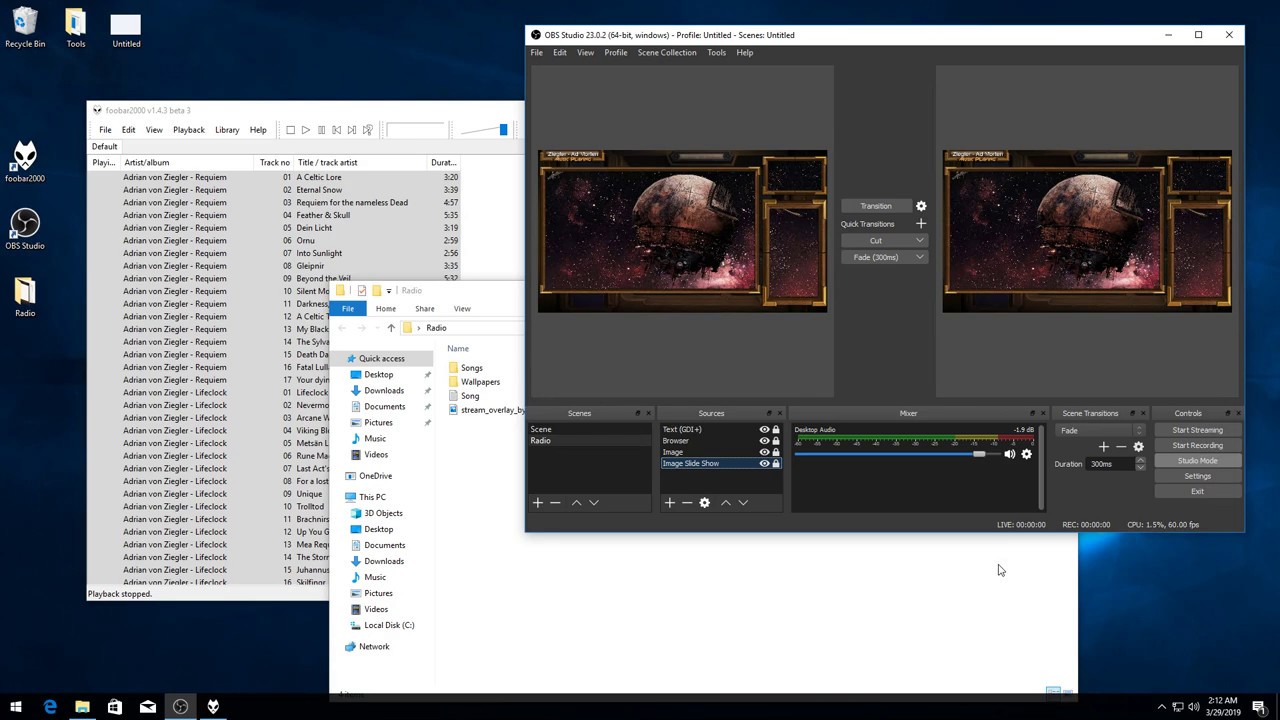Move the scene down in Scenes panel
The width and height of the screenshot is (1280, 720).
tap(594, 503)
